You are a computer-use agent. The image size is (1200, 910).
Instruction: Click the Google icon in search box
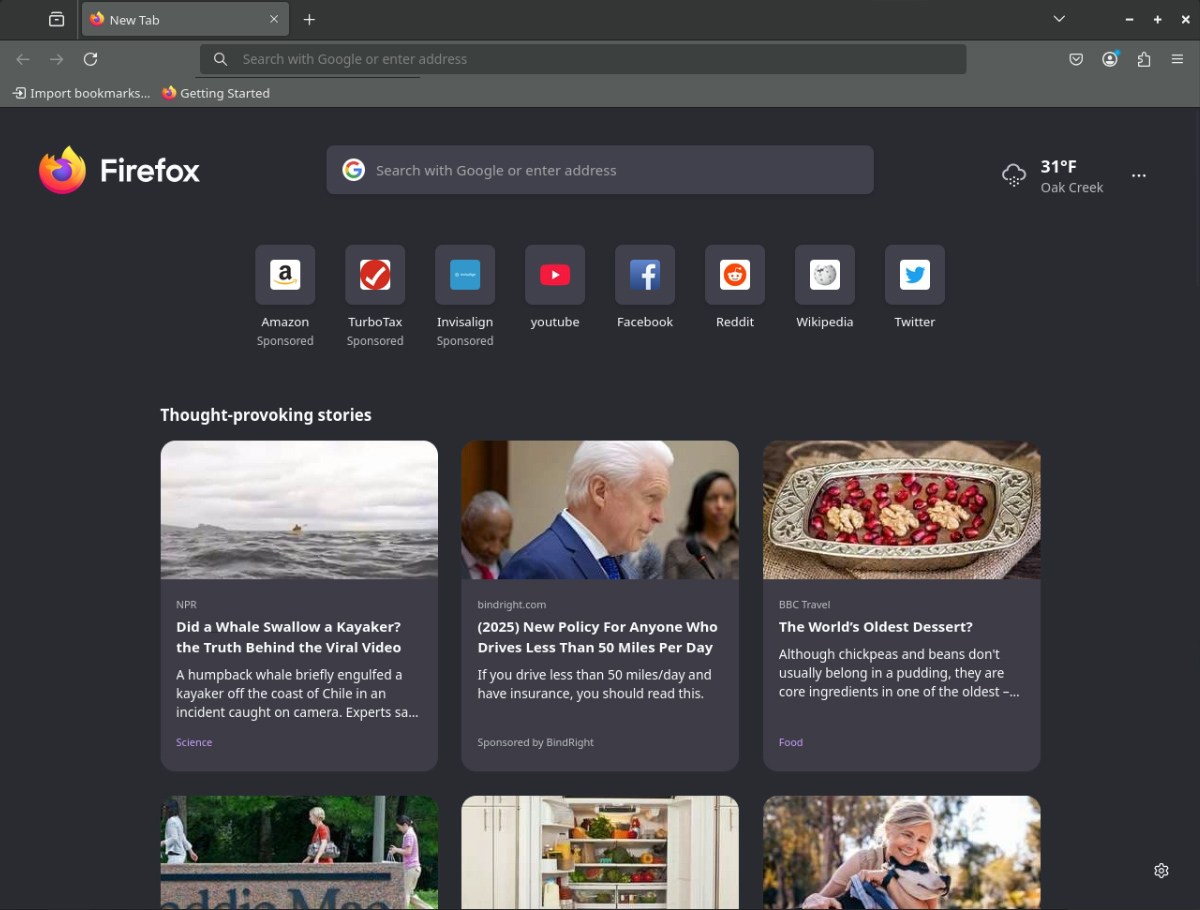[353, 170]
